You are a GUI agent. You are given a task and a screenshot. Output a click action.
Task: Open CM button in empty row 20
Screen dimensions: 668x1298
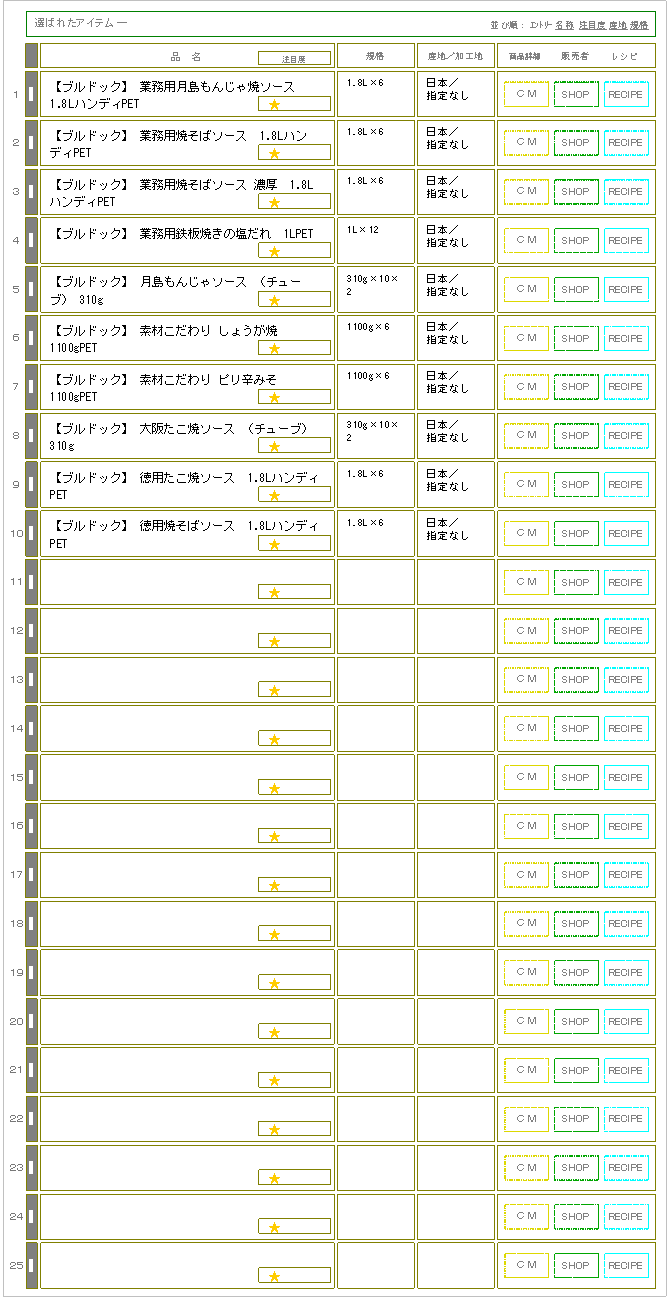[526, 1022]
